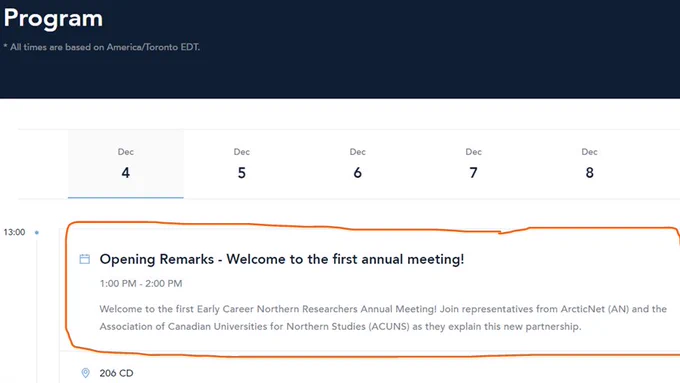This screenshot has width=680, height=383.
Task: Switch to the Dec 5 tab
Action: pos(242,164)
